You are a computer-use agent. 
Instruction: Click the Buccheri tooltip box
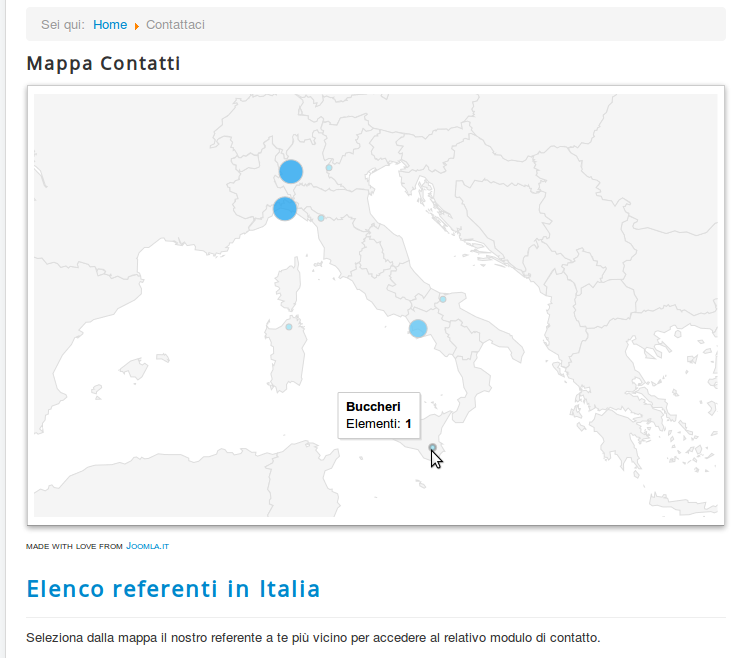[379, 415]
